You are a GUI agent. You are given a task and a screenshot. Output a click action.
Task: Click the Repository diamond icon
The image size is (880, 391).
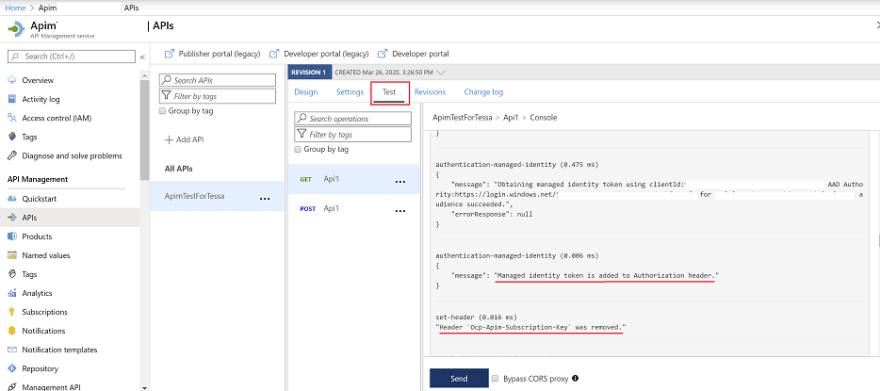[x=12, y=369]
